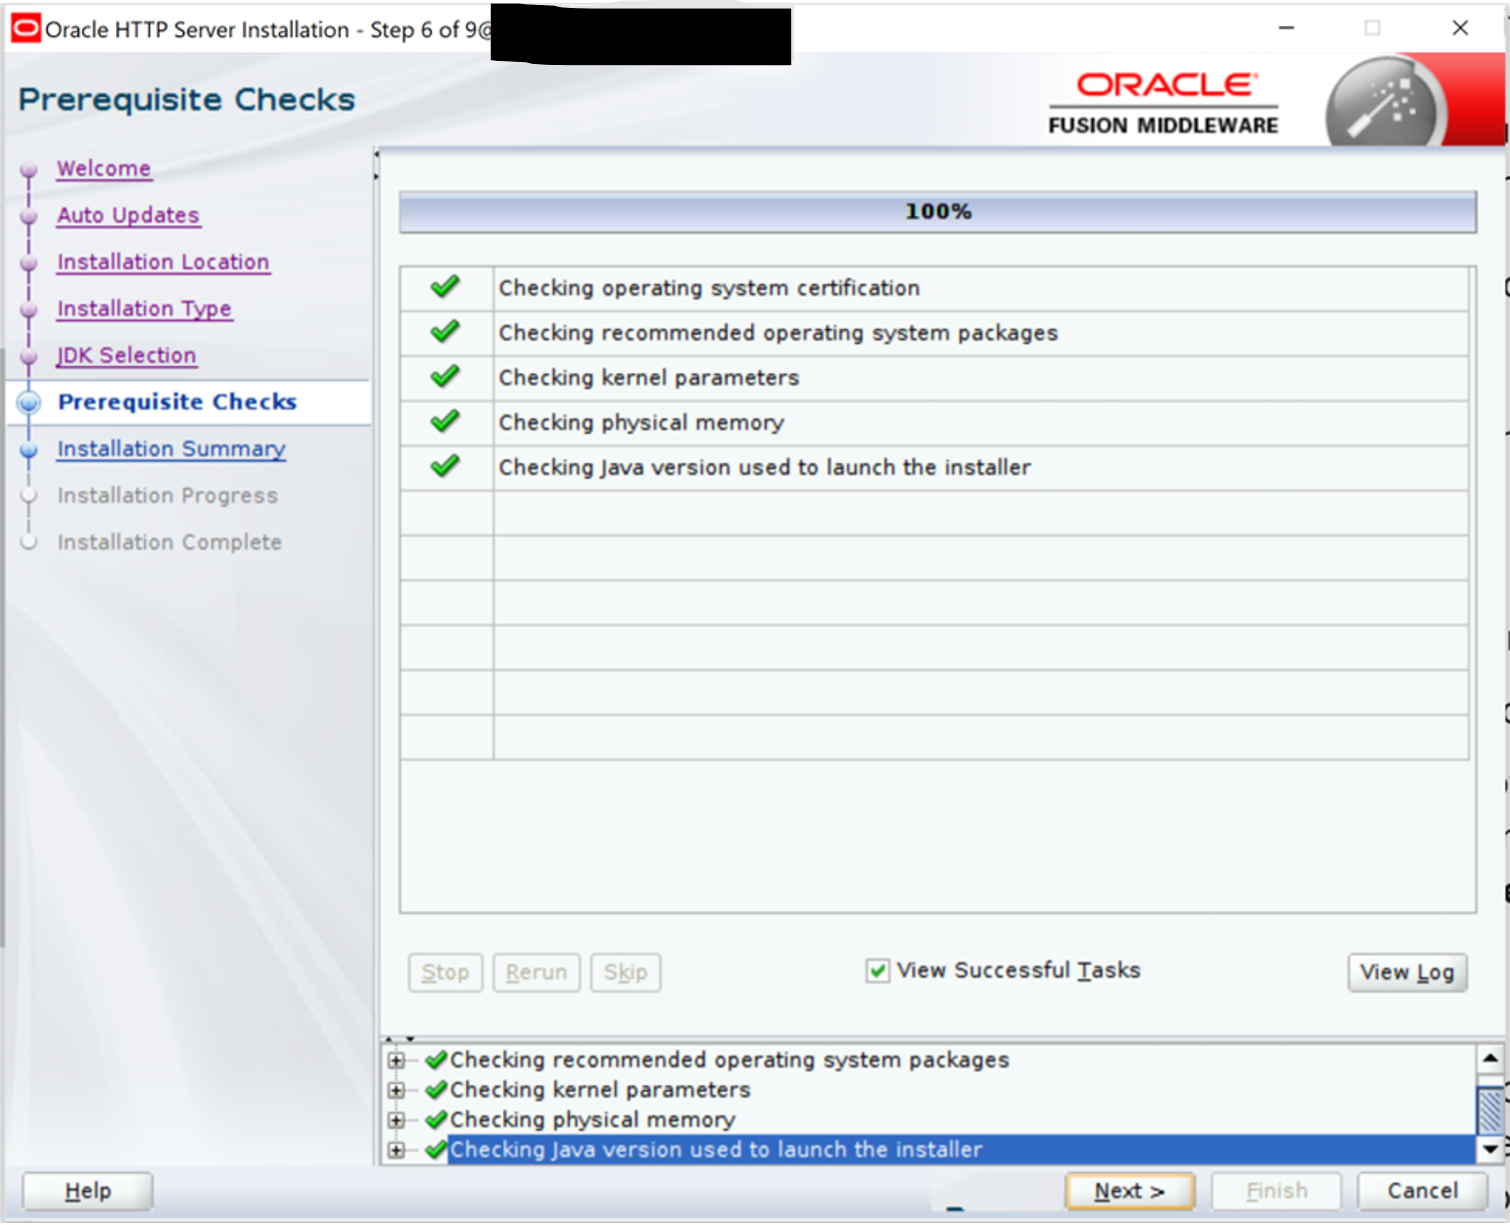
Task: Click green checkmark beside kernel parameters check
Action: click(445, 377)
